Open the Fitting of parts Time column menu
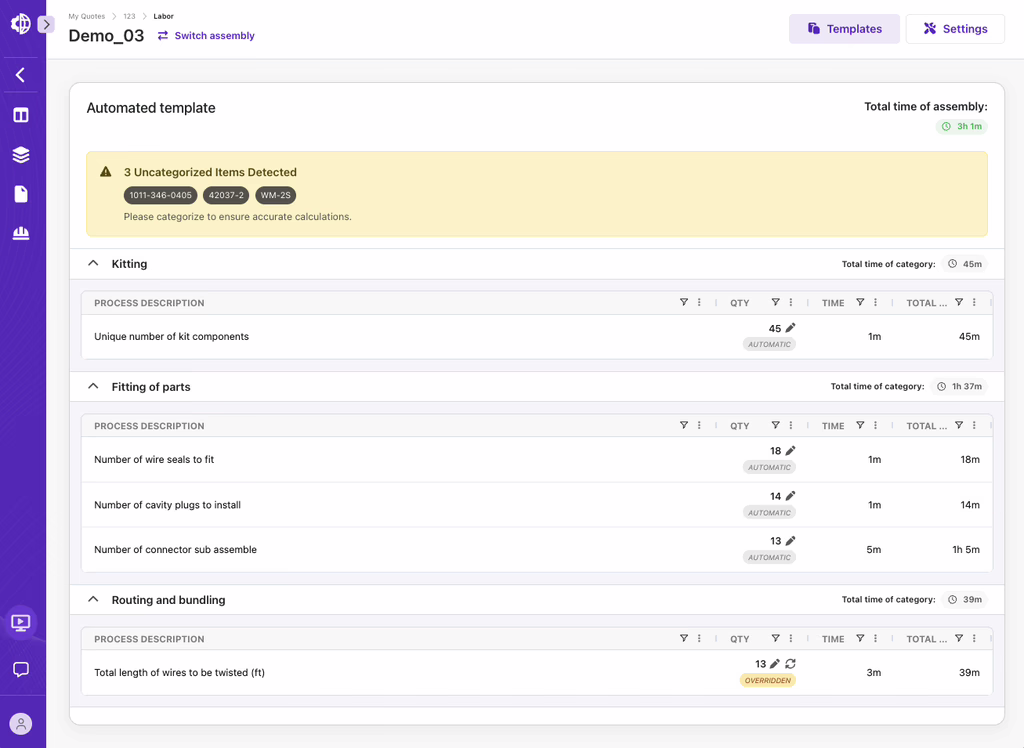Image resolution: width=1024 pixels, height=748 pixels. tap(876, 426)
